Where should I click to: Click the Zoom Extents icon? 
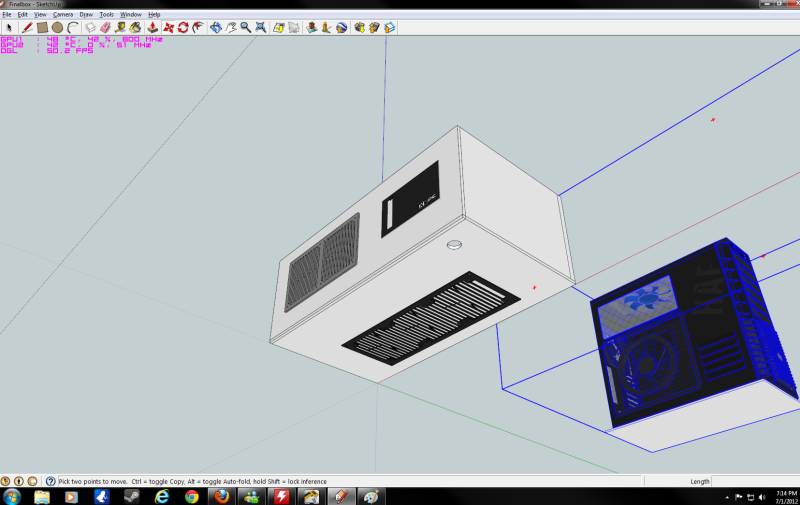(261, 27)
